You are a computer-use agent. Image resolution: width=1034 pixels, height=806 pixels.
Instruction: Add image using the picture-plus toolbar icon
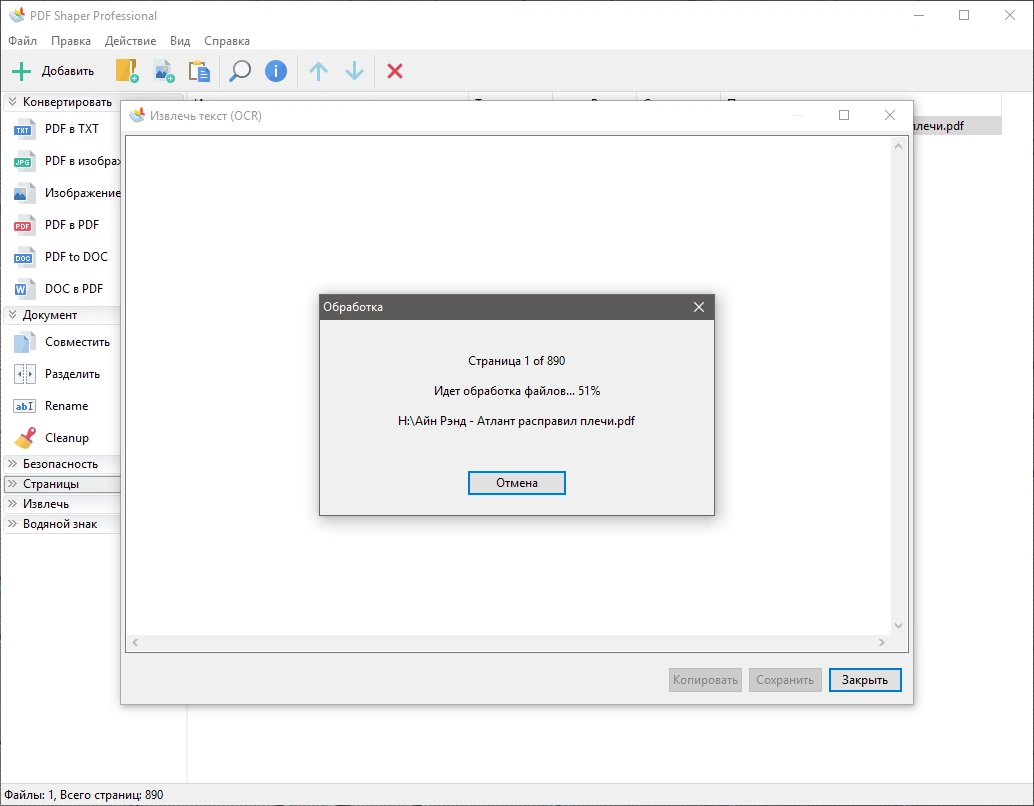[x=164, y=71]
